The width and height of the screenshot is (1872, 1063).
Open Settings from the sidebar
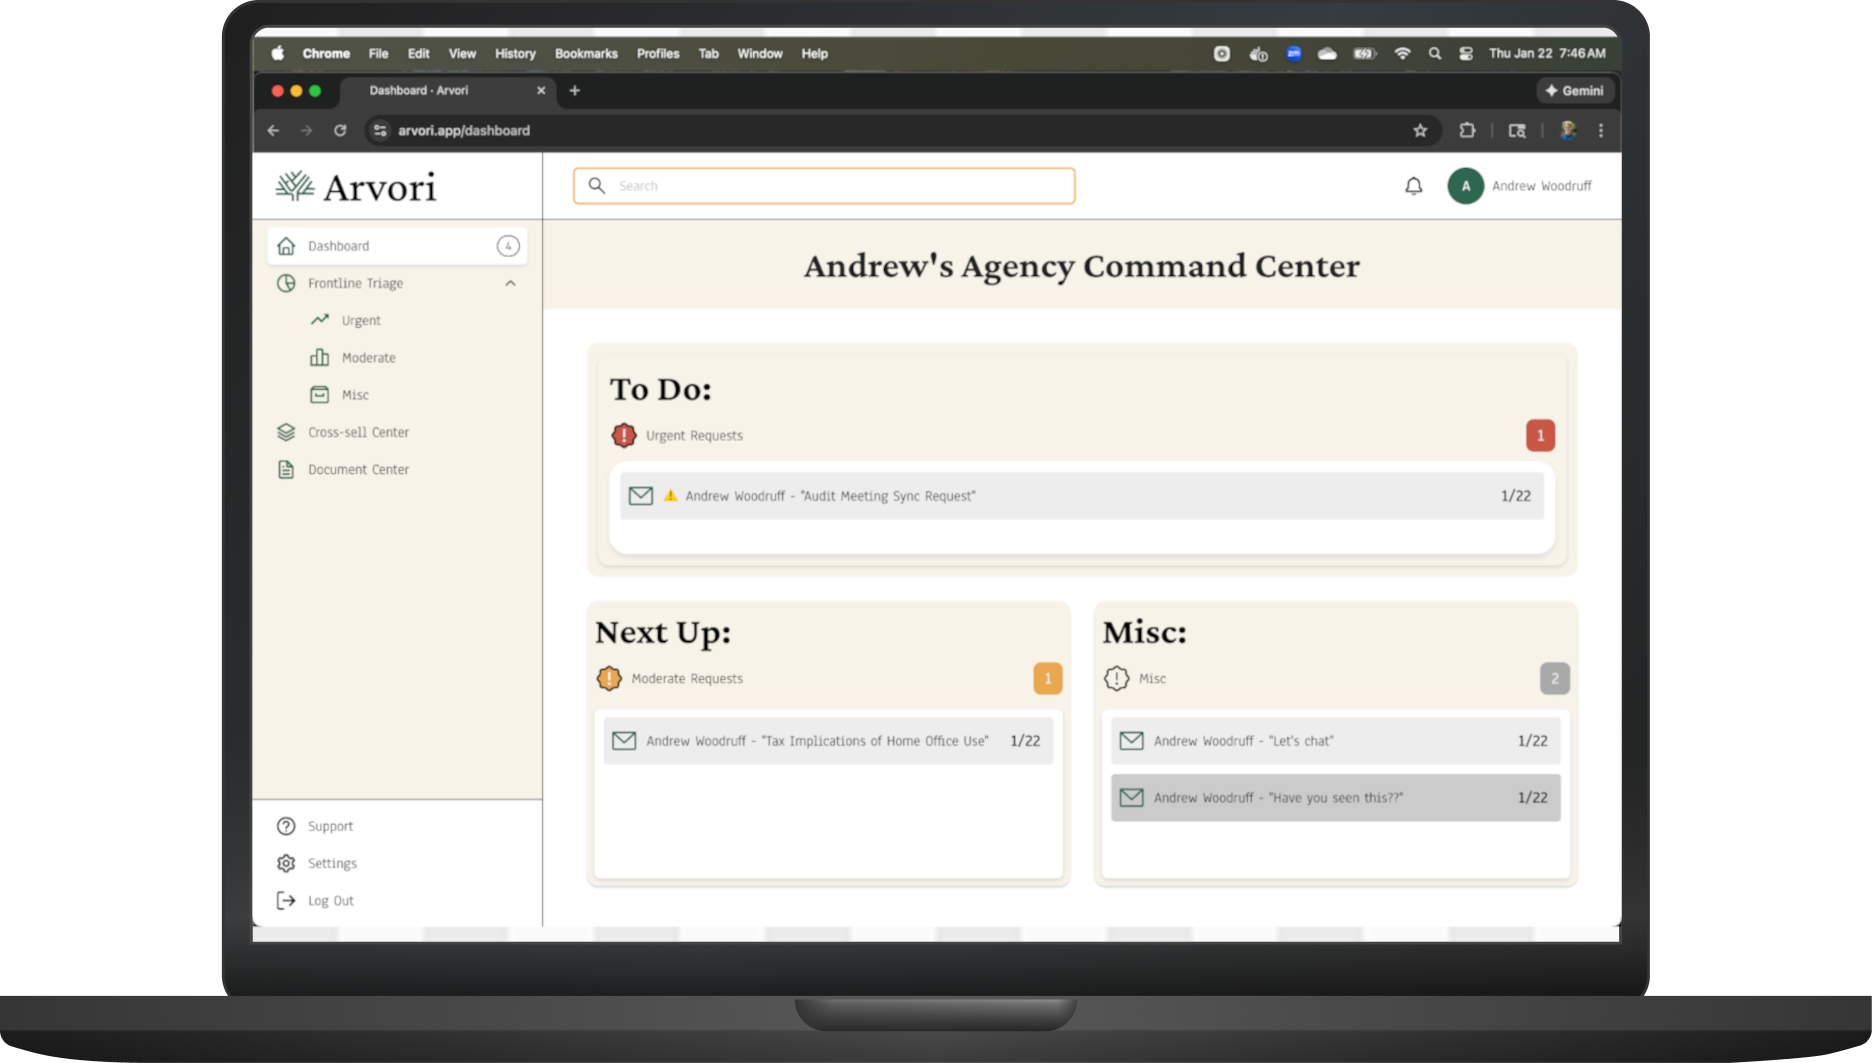(x=331, y=863)
